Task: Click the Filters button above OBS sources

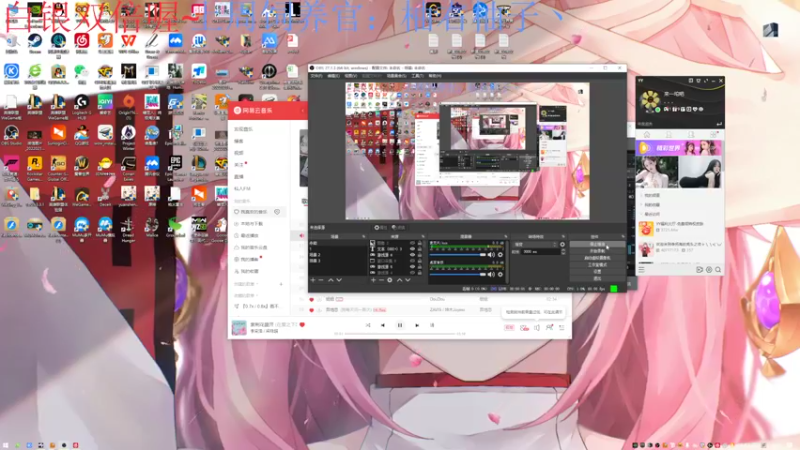Action: click(x=398, y=228)
